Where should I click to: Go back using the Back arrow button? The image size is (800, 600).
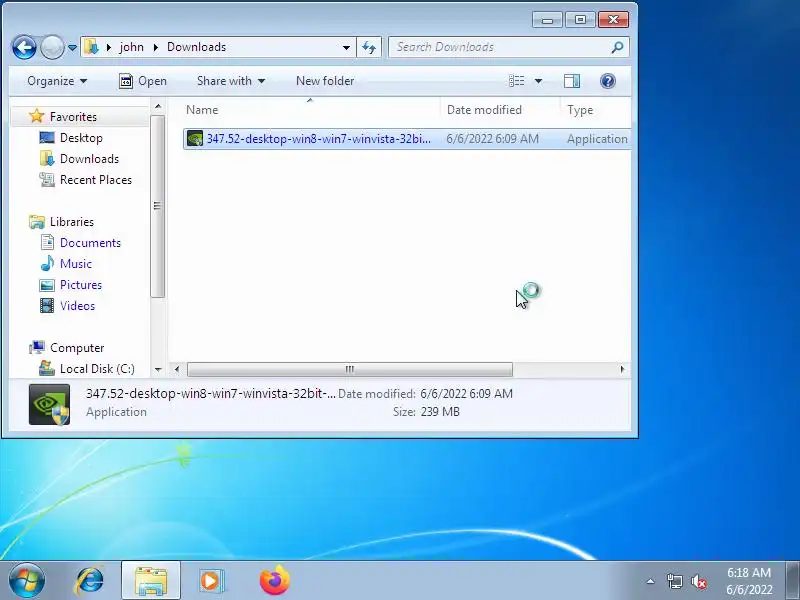pyautogui.click(x=24, y=47)
